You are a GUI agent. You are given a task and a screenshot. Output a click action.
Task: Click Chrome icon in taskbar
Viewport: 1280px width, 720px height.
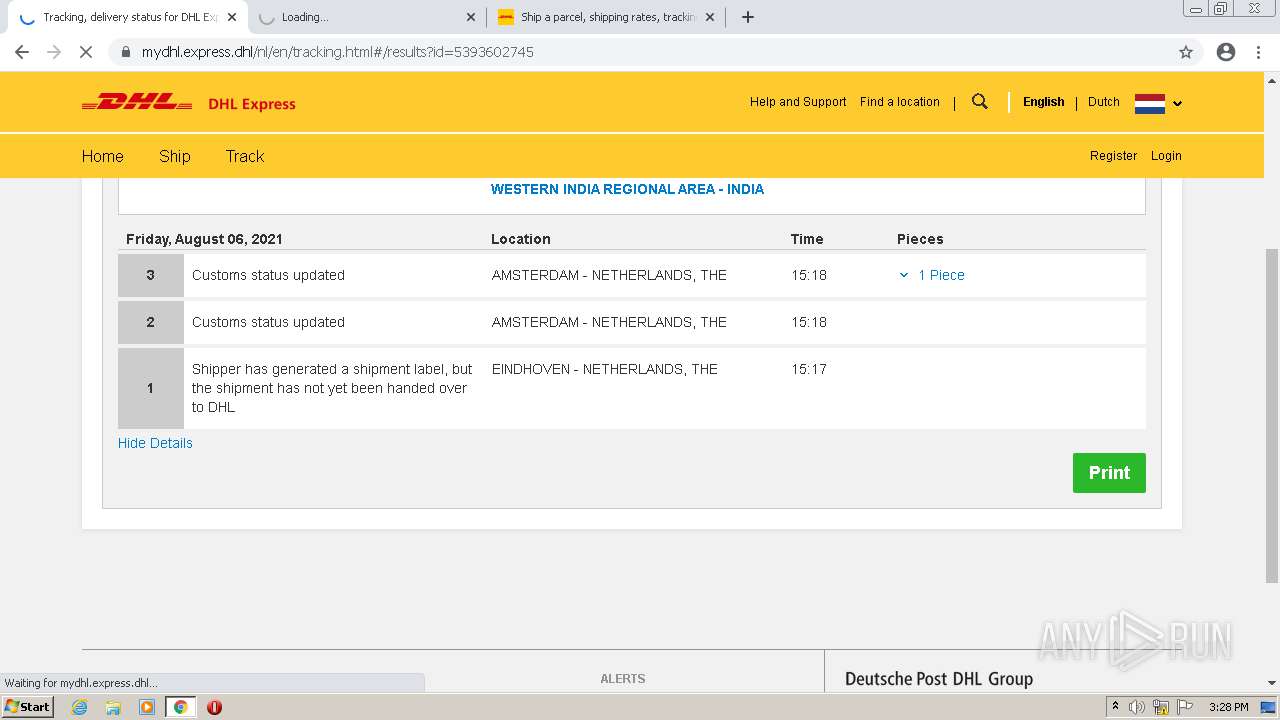click(x=180, y=707)
